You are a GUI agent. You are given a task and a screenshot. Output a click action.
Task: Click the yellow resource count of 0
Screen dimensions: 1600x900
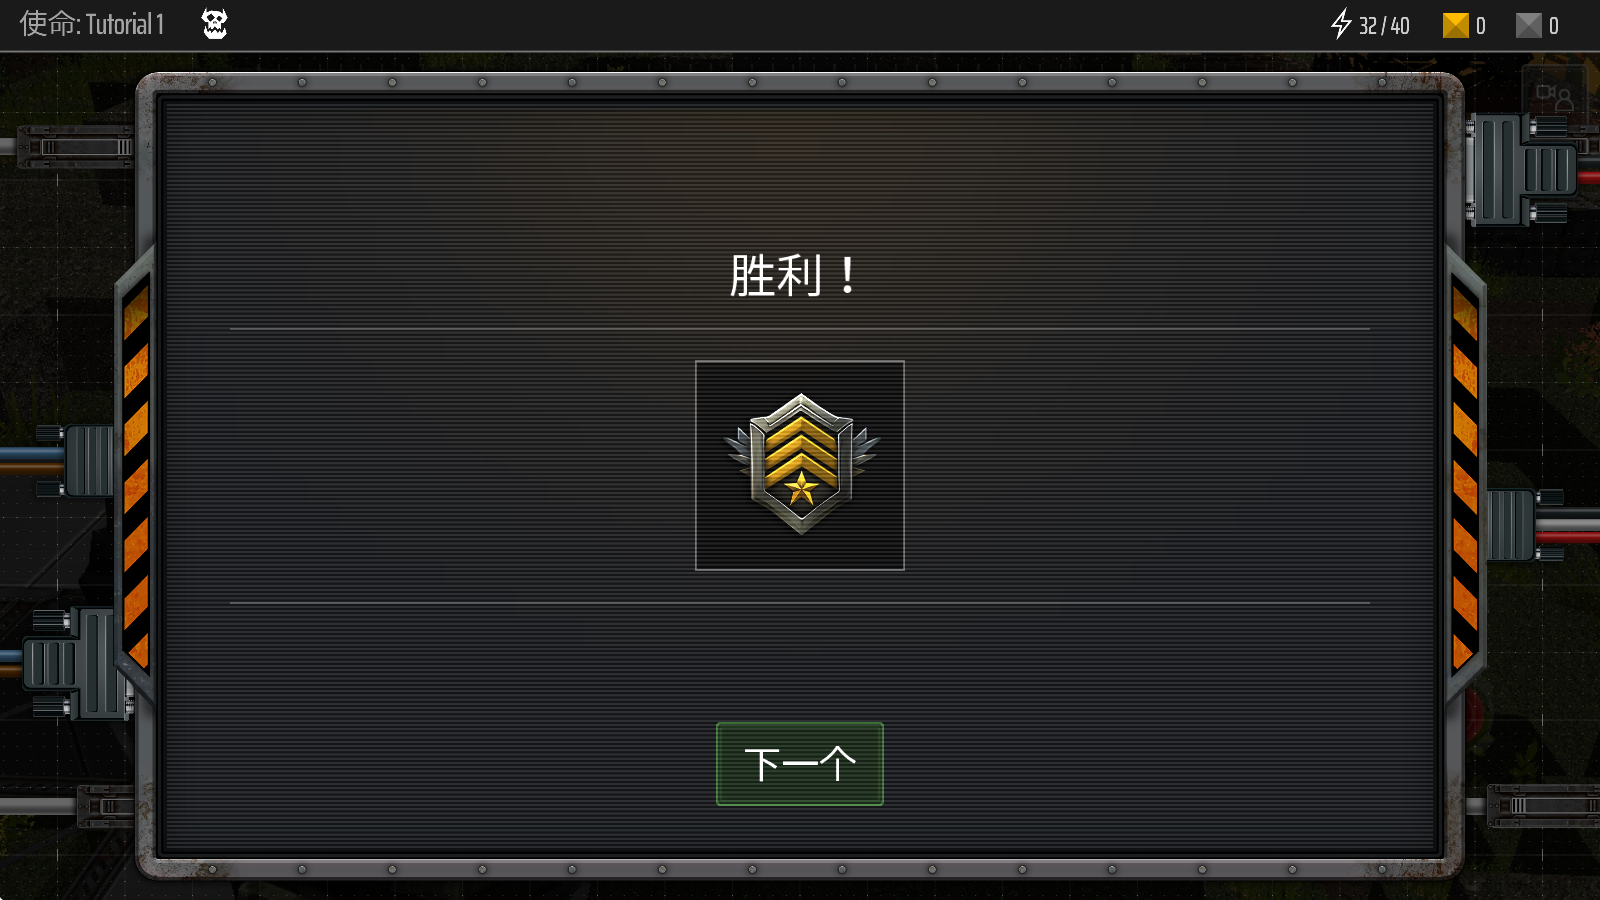click(x=1481, y=26)
